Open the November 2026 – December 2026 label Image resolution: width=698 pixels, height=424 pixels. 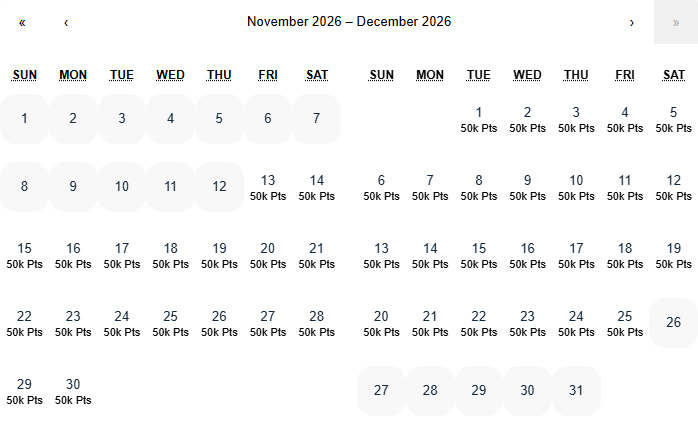click(349, 22)
